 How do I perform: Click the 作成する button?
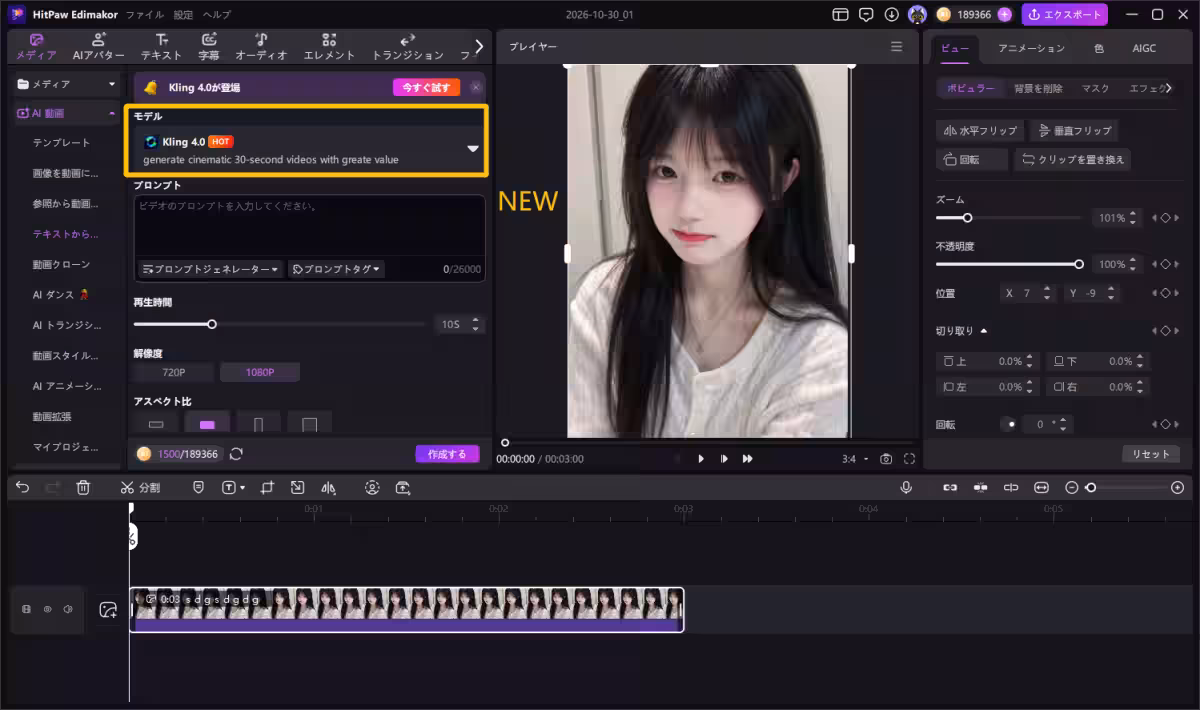click(447, 454)
